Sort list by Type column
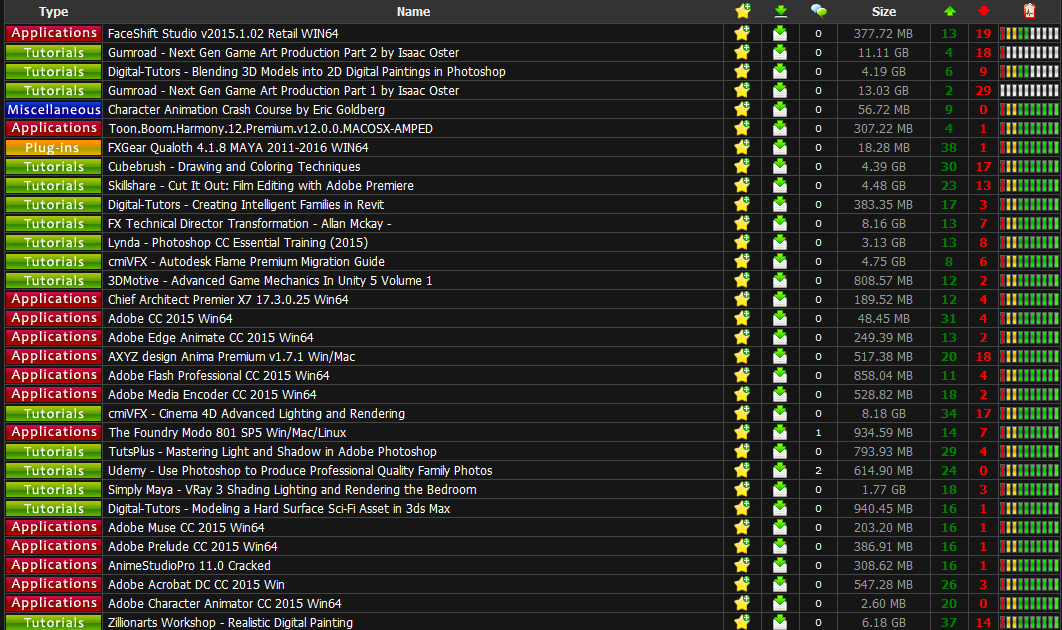Screen dimensions: 1062x630 click(53, 12)
